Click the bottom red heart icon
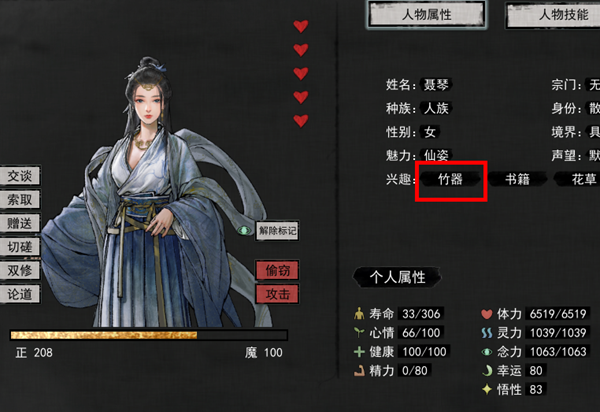 point(301,121)
